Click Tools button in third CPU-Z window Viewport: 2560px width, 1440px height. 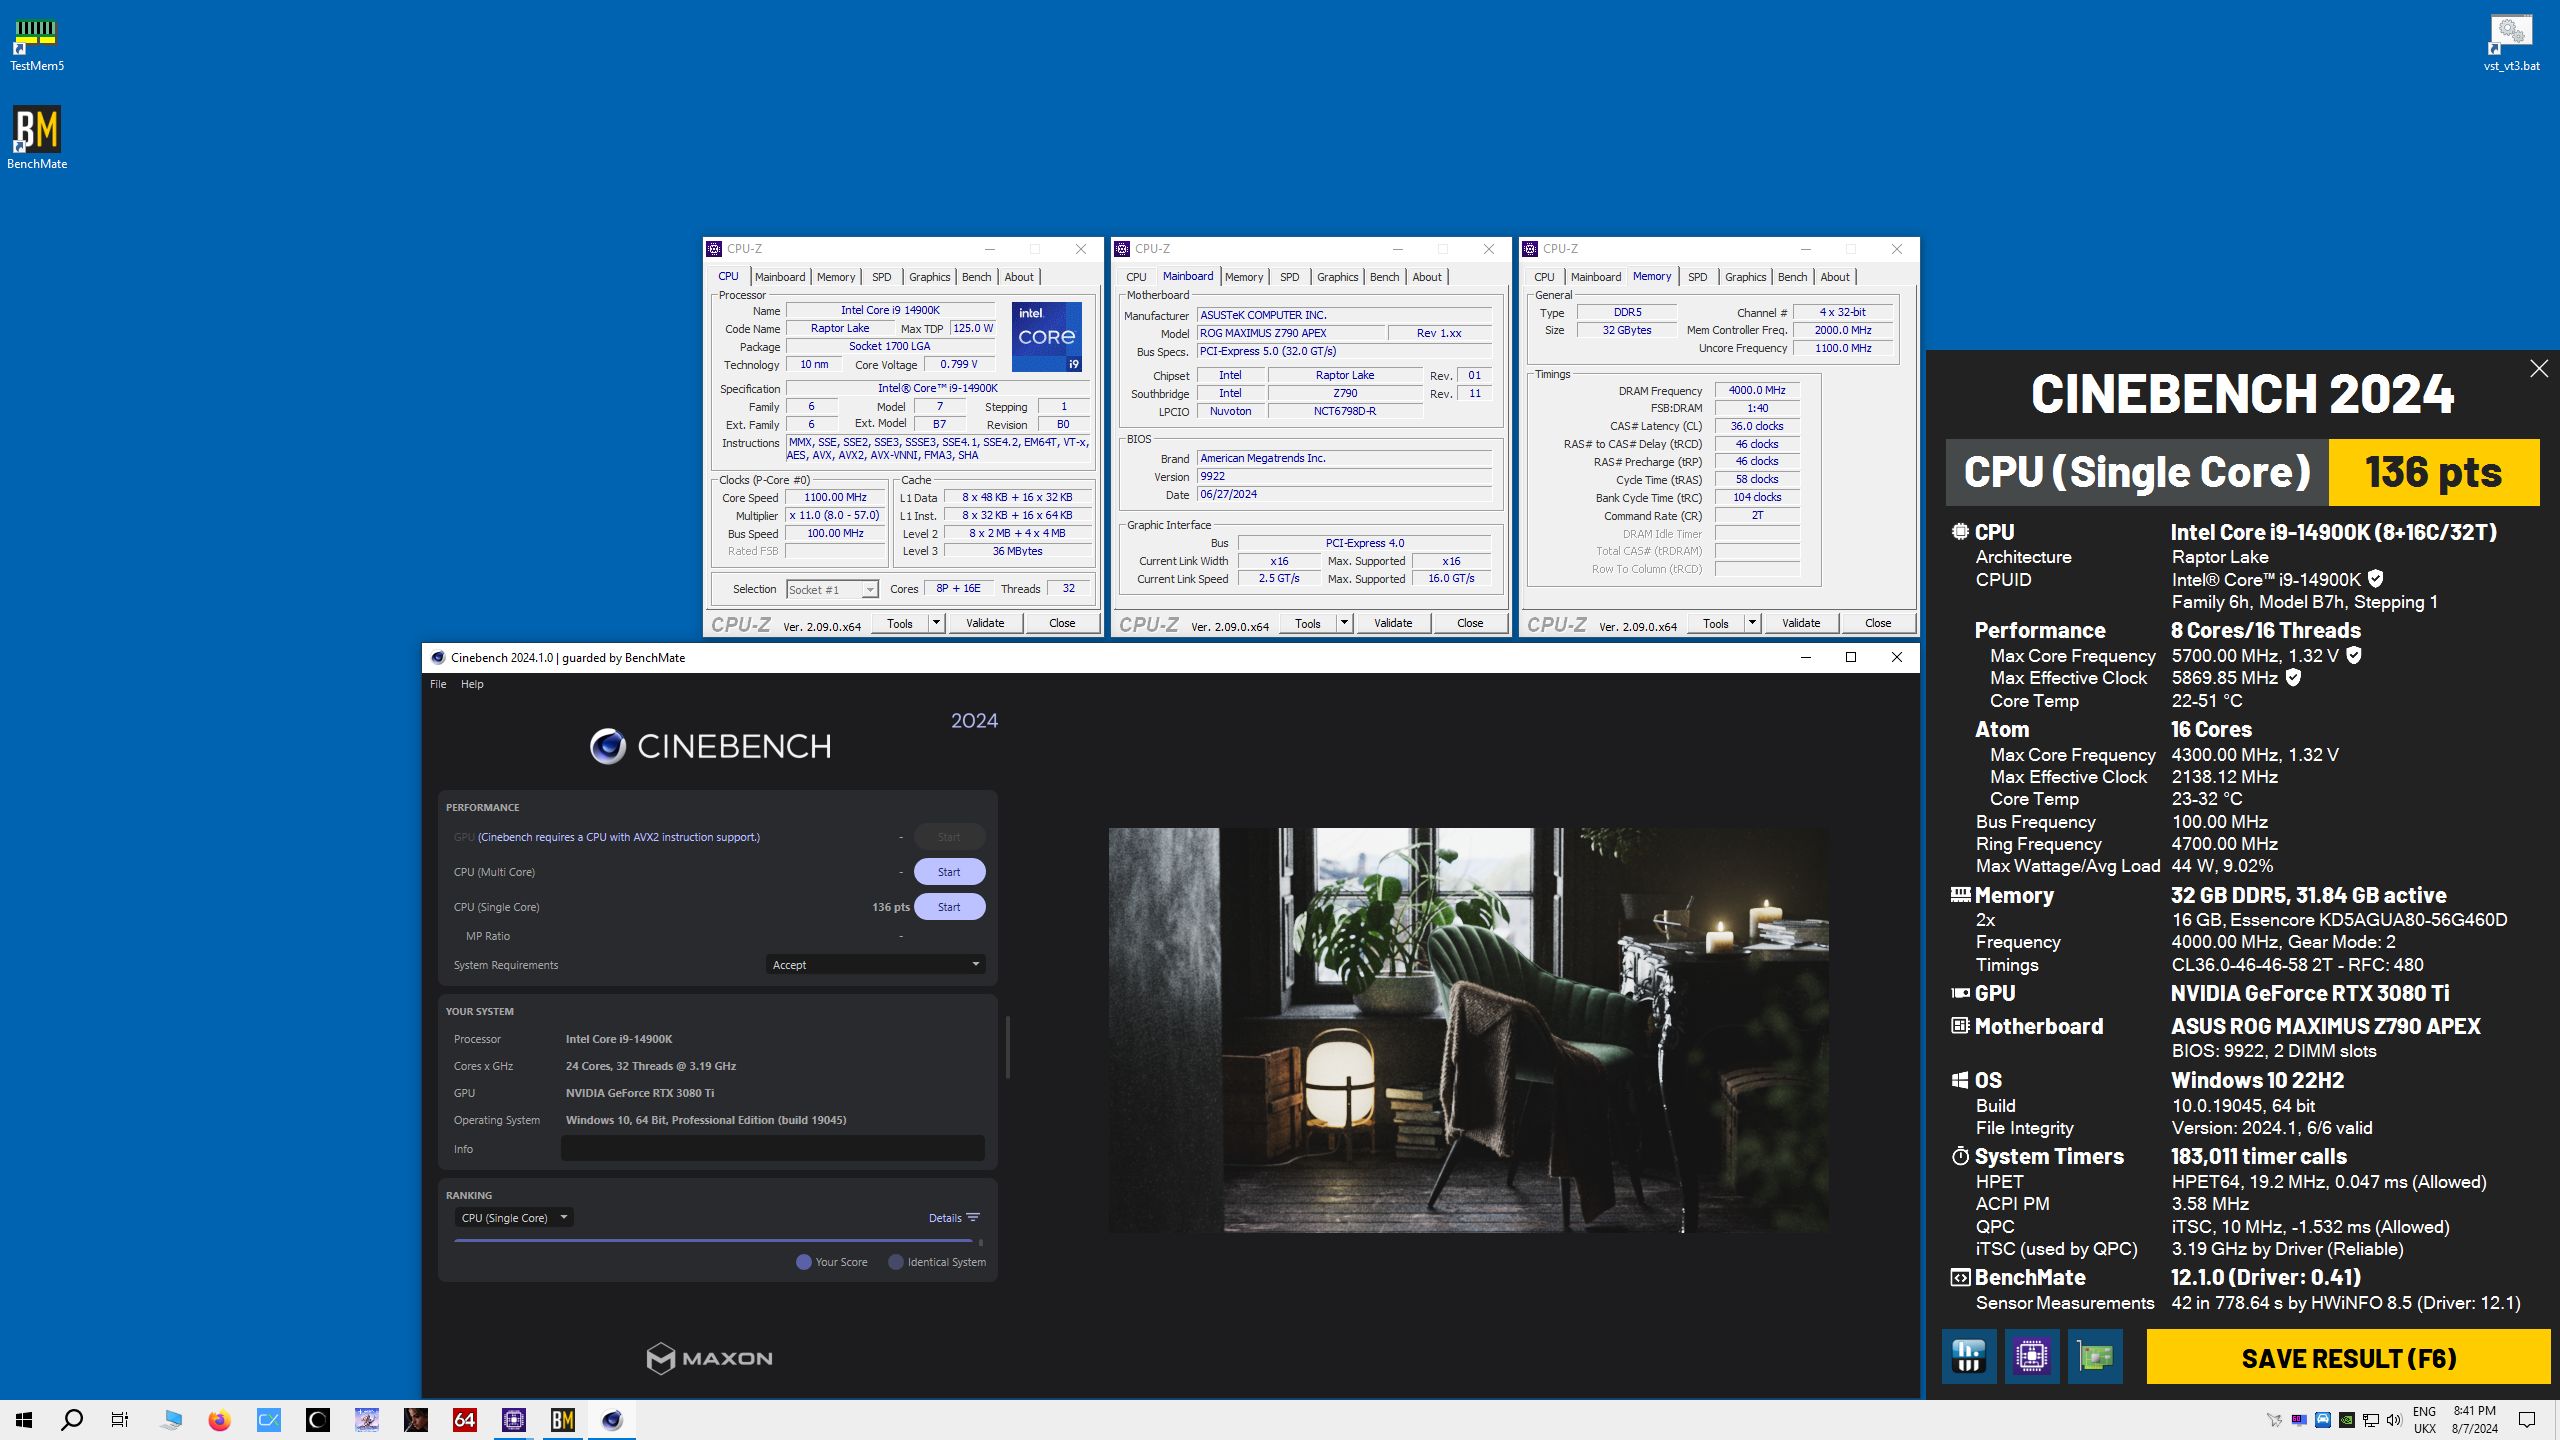pyautogui.click(x=1715, y=623)
